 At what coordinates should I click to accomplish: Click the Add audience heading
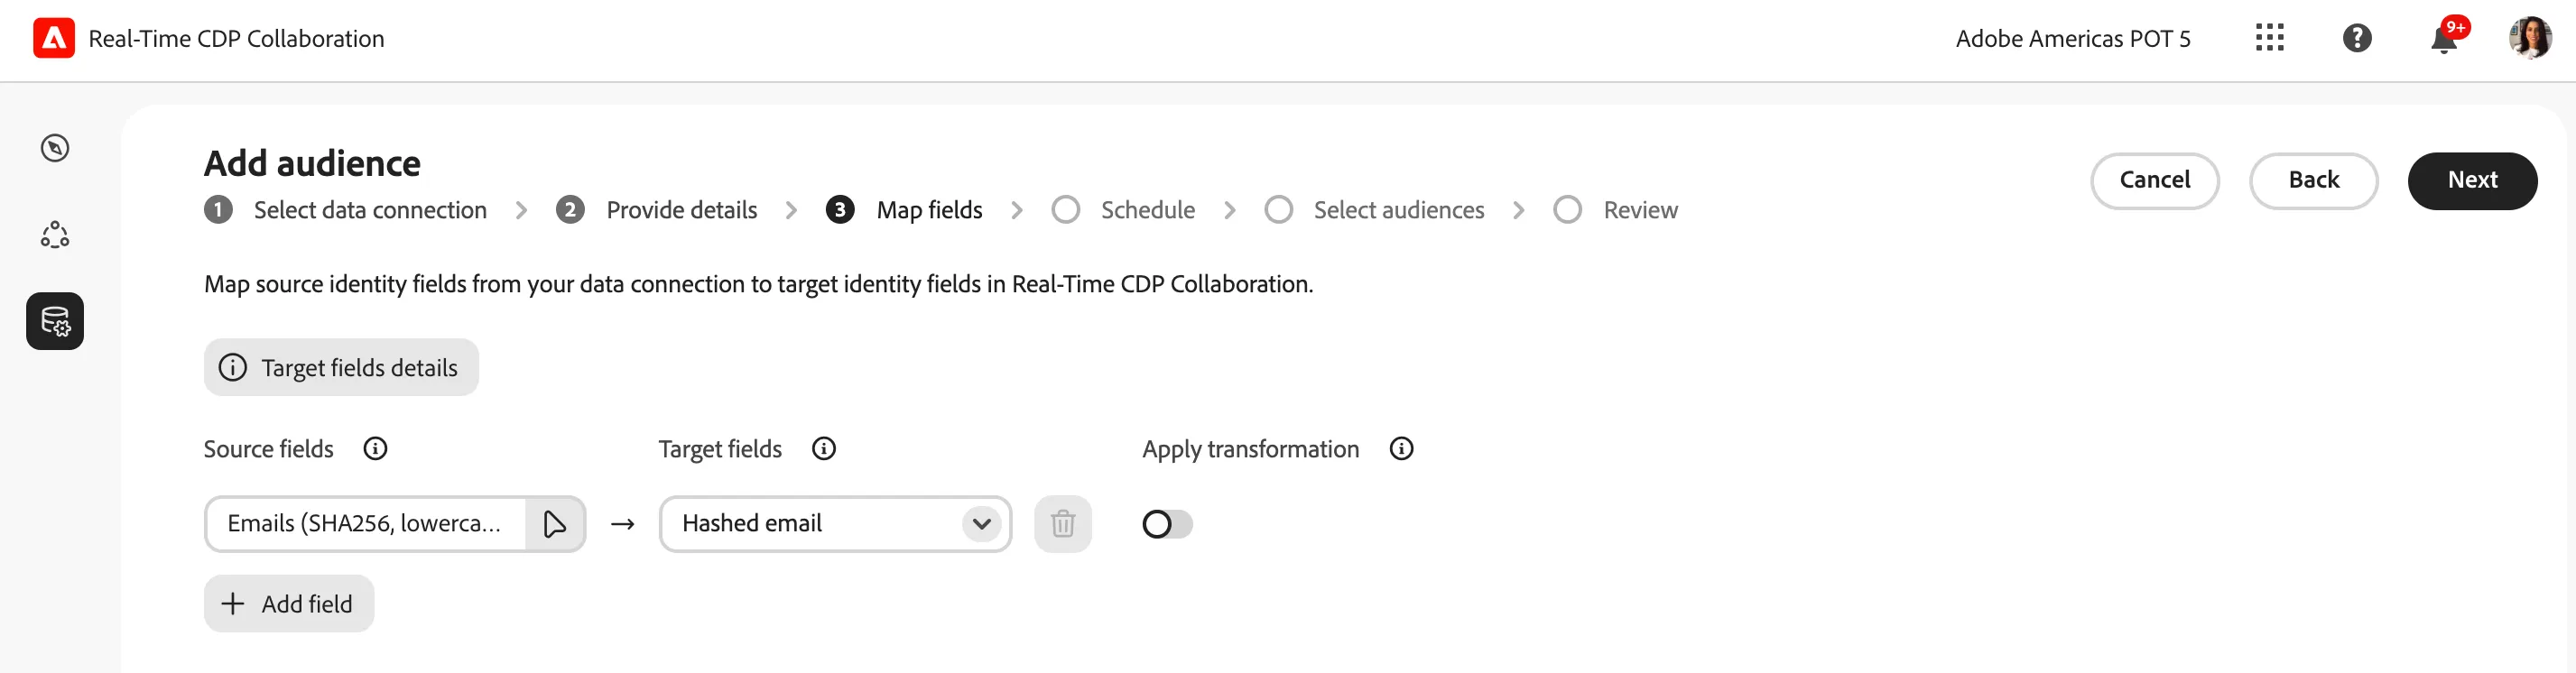(x=313, y=163)
